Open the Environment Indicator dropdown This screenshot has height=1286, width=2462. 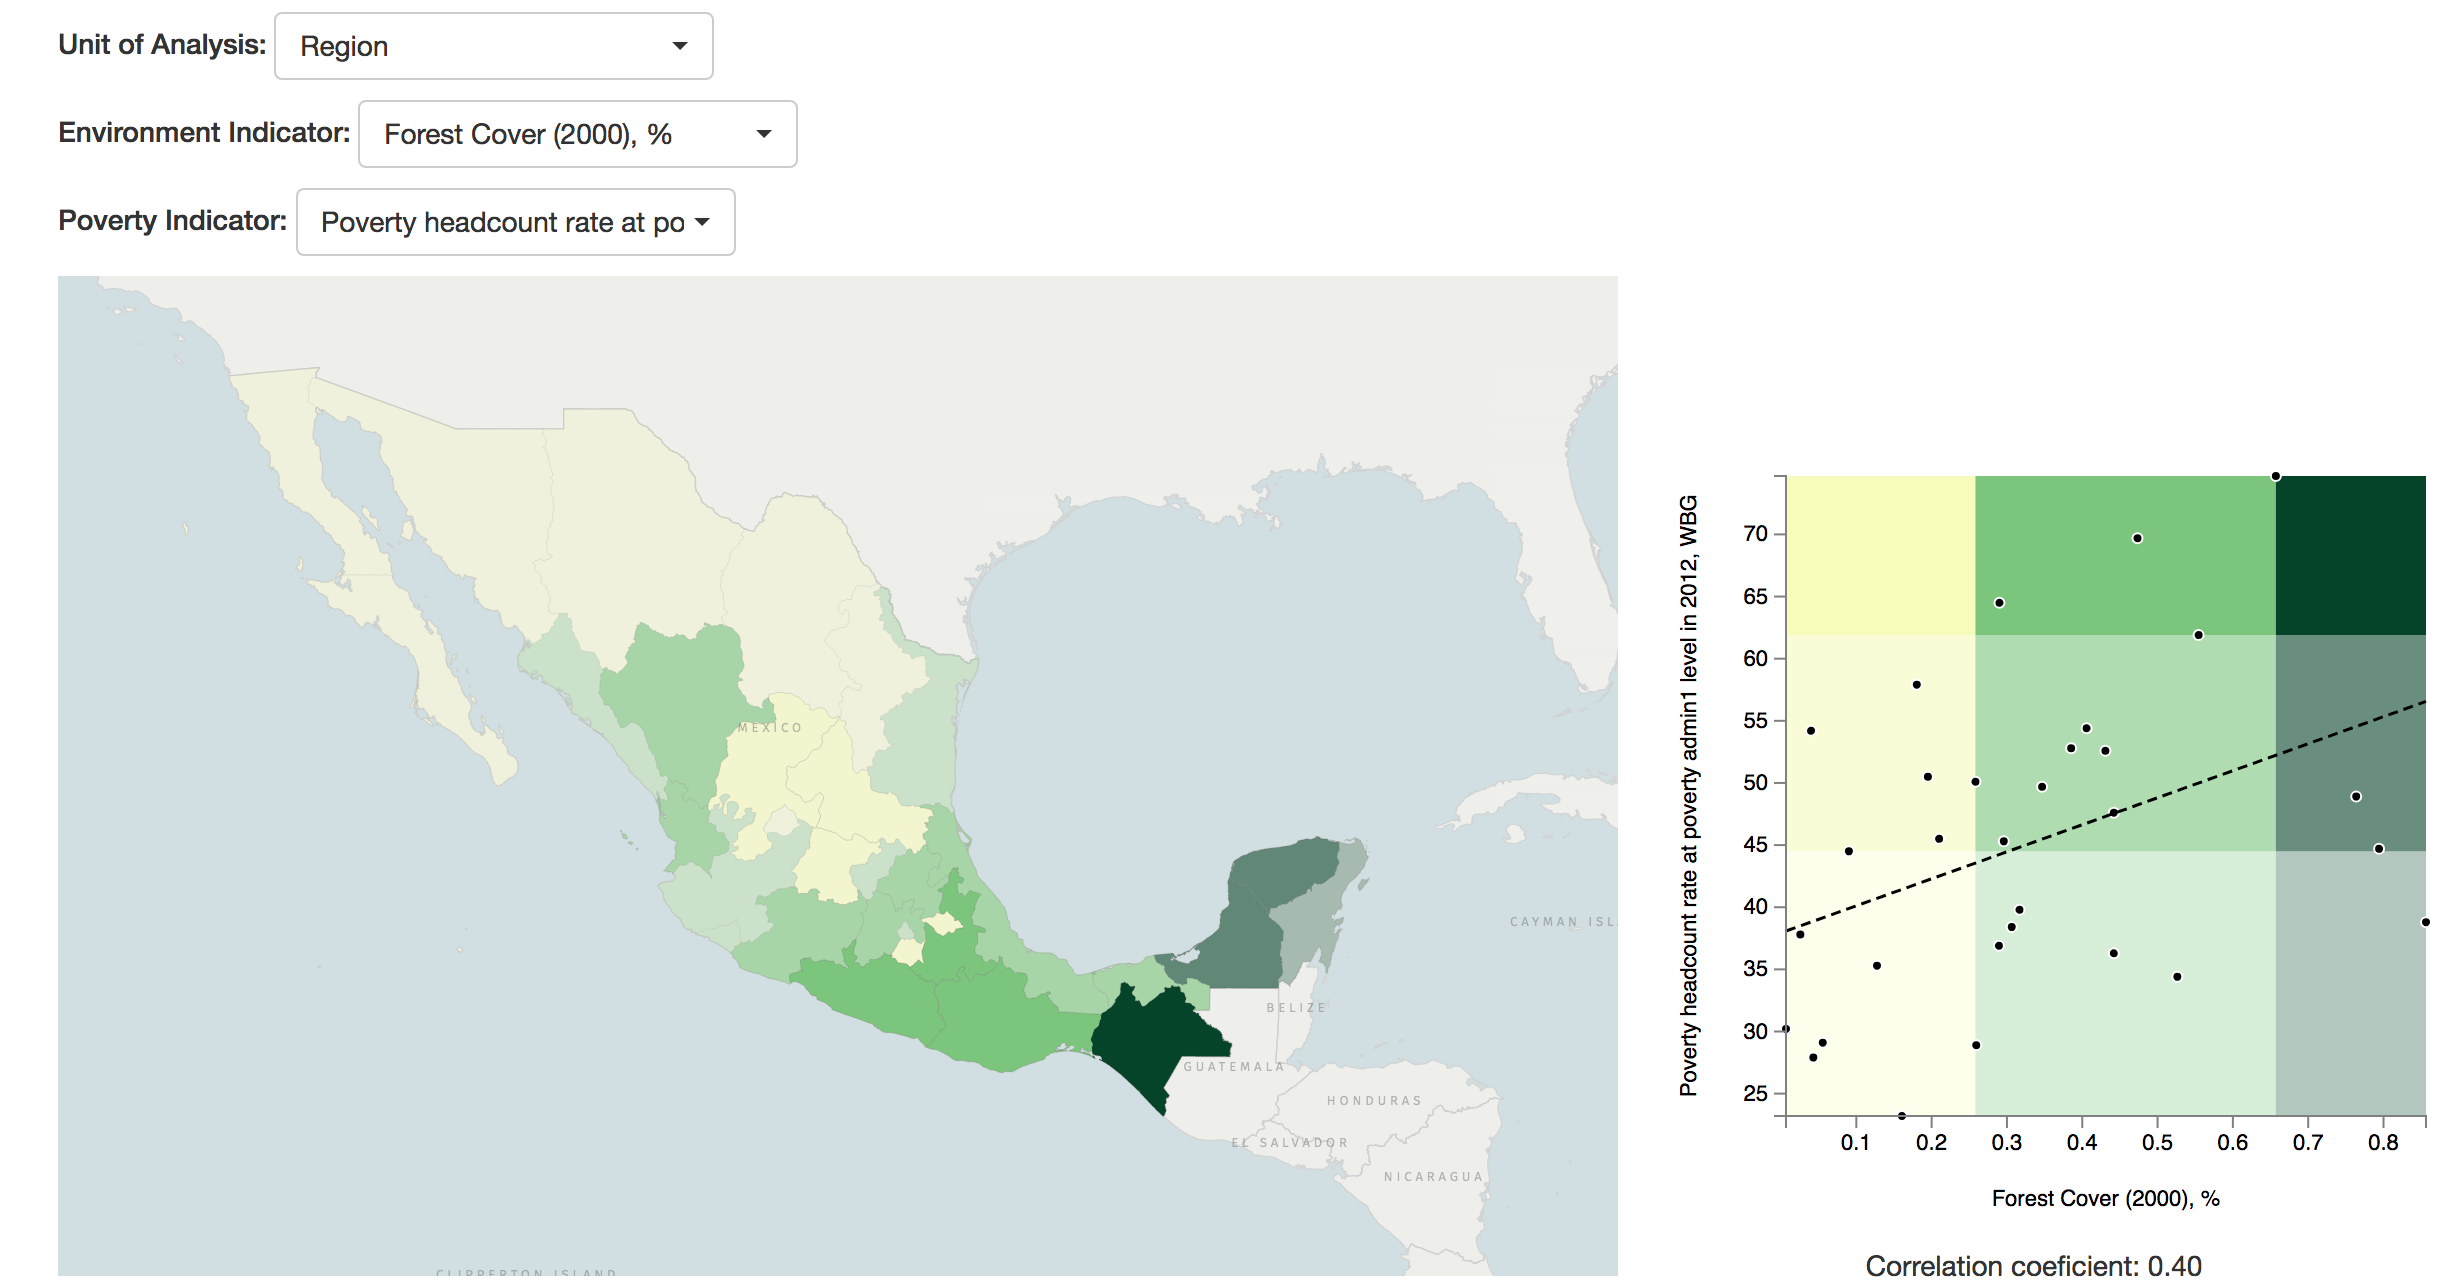(577, 134)
